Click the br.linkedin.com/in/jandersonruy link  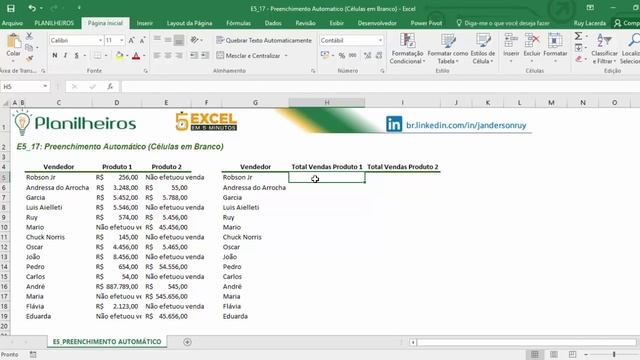tap(466, 125)
